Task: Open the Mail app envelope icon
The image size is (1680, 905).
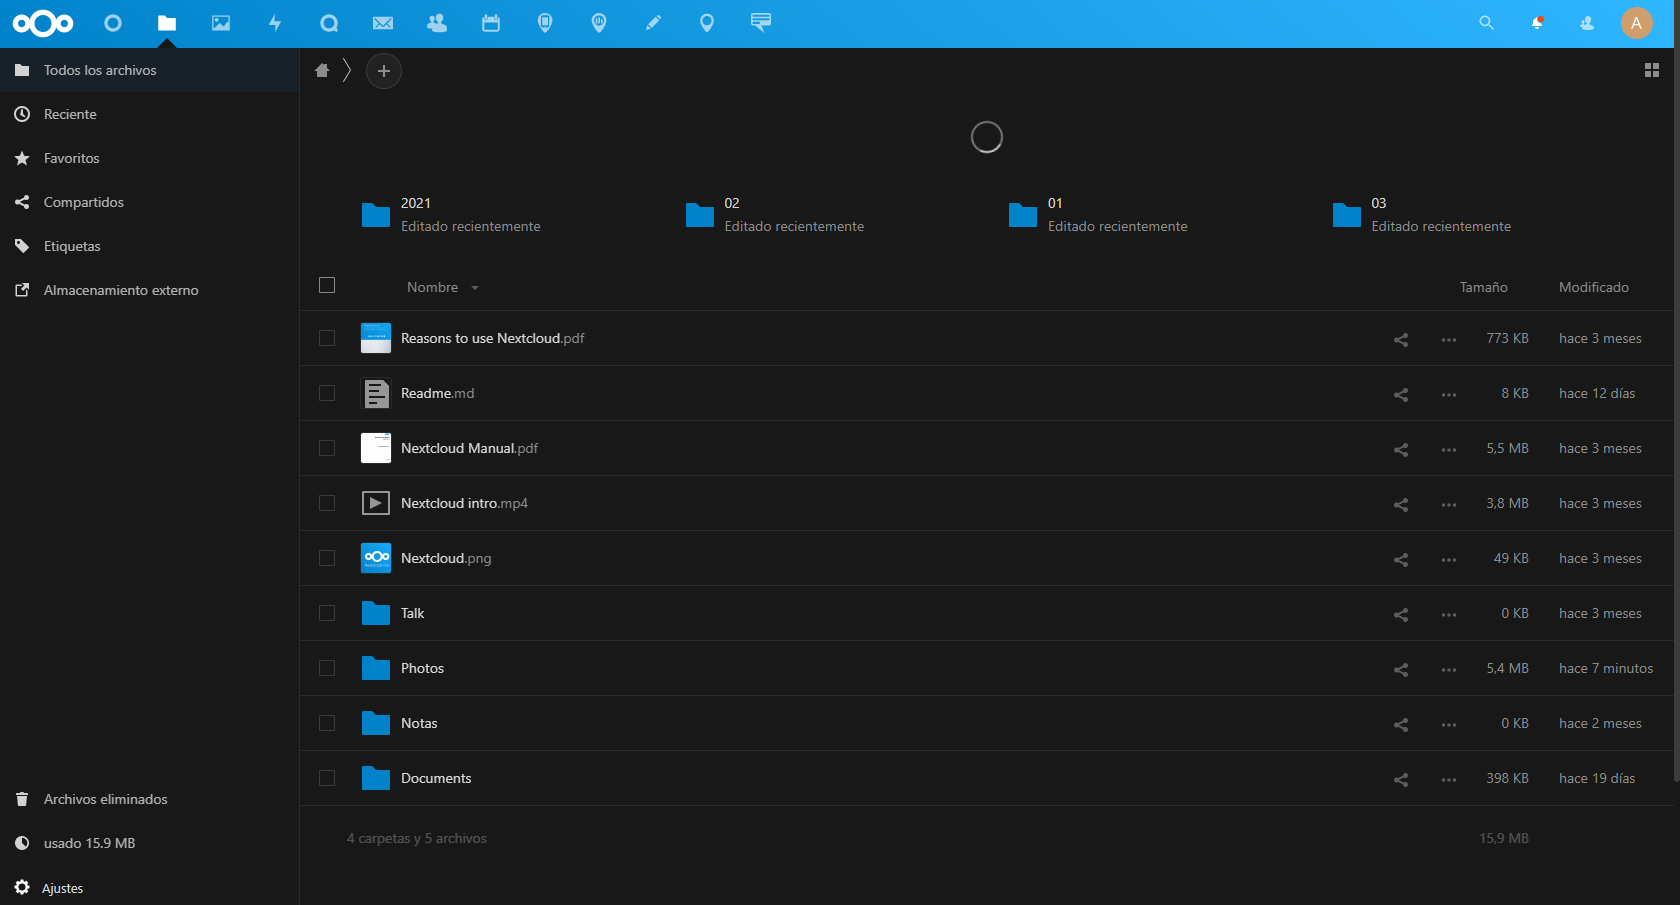Action: click(383, 23)
